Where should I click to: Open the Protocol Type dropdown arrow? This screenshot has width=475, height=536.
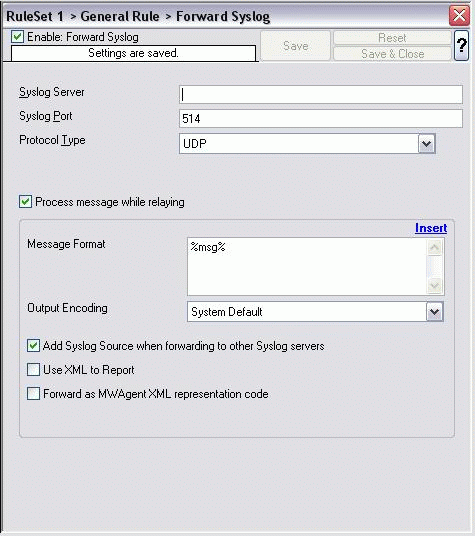[x=426, y=144]
